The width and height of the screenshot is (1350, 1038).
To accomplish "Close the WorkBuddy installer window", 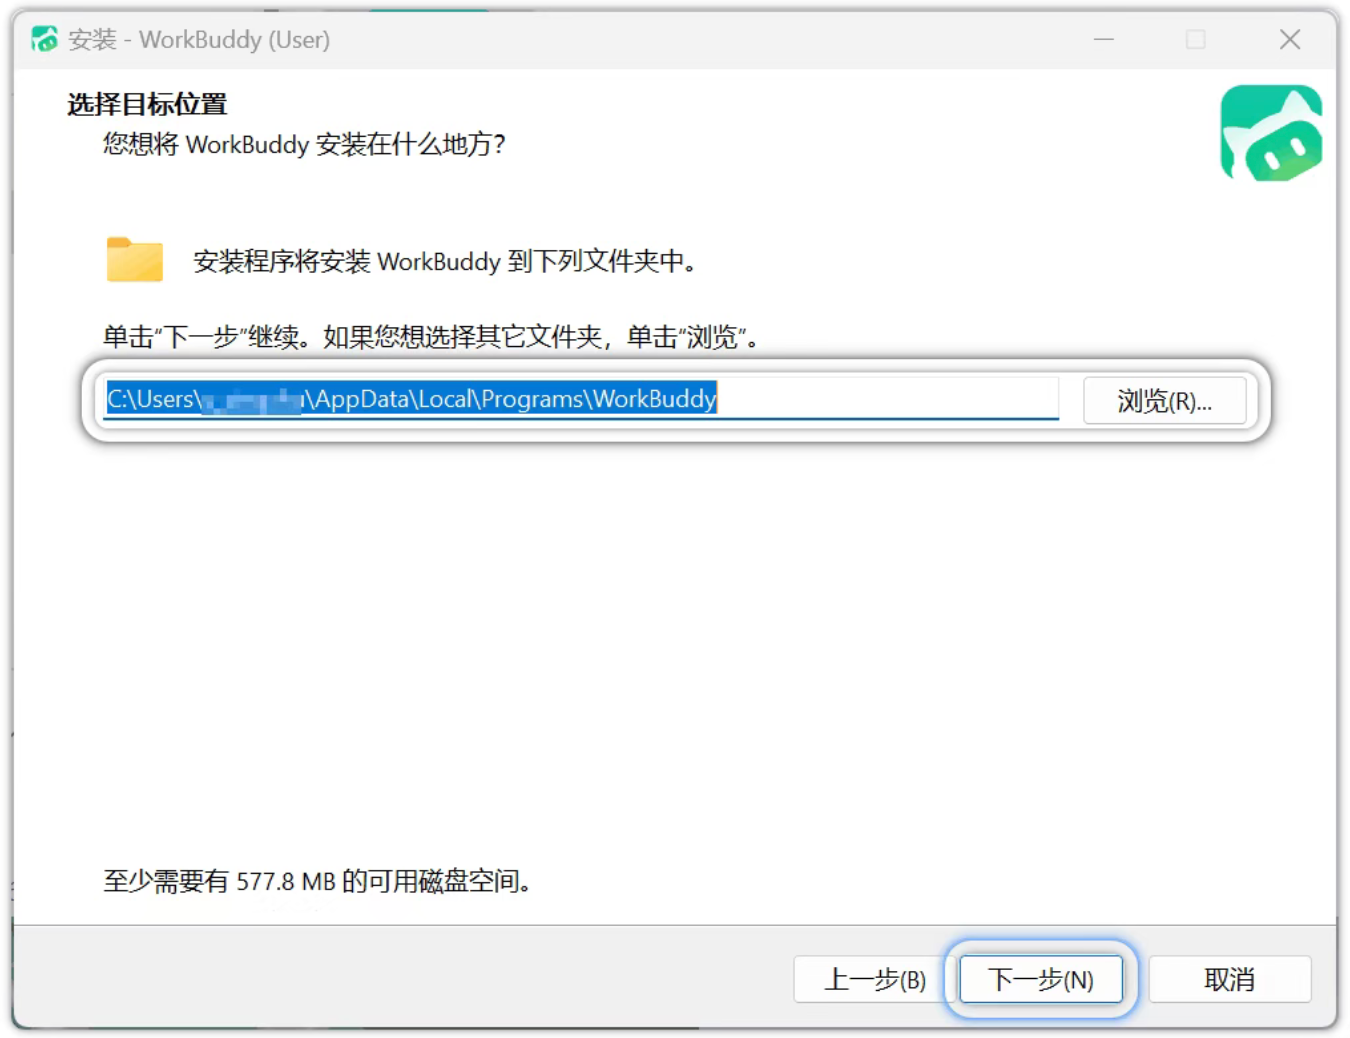I will [x=1290, y=39].
